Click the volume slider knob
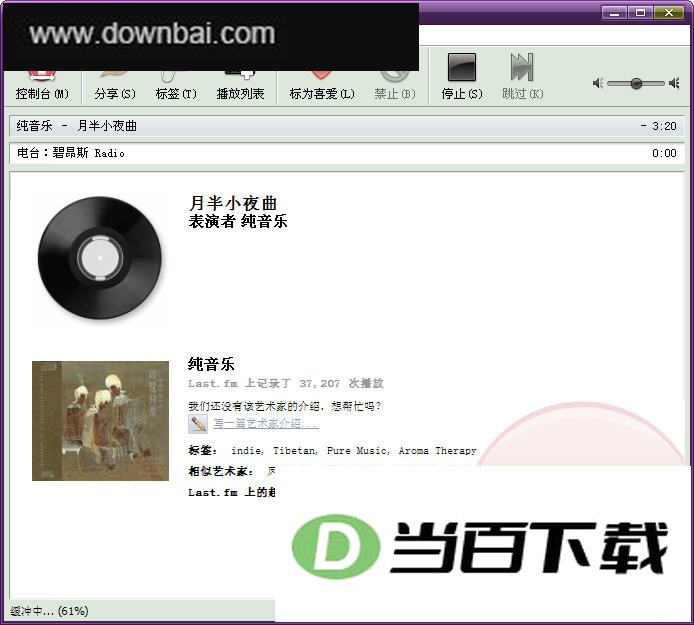 tap(636, 83)
